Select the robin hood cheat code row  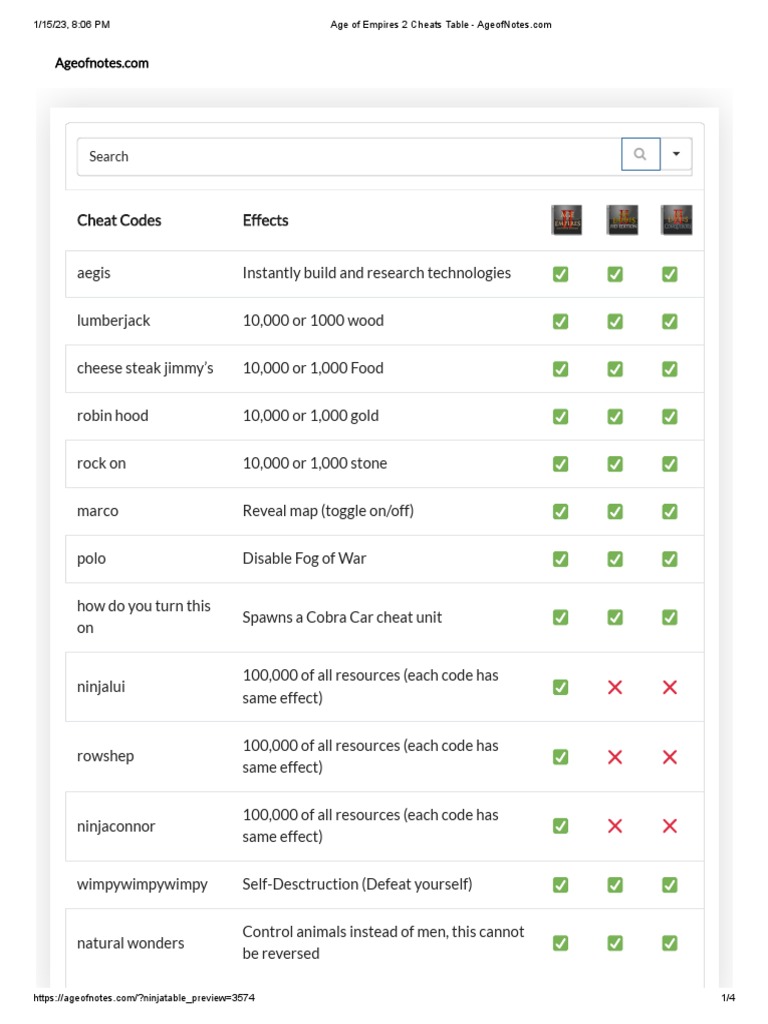[x=113, y=416]
